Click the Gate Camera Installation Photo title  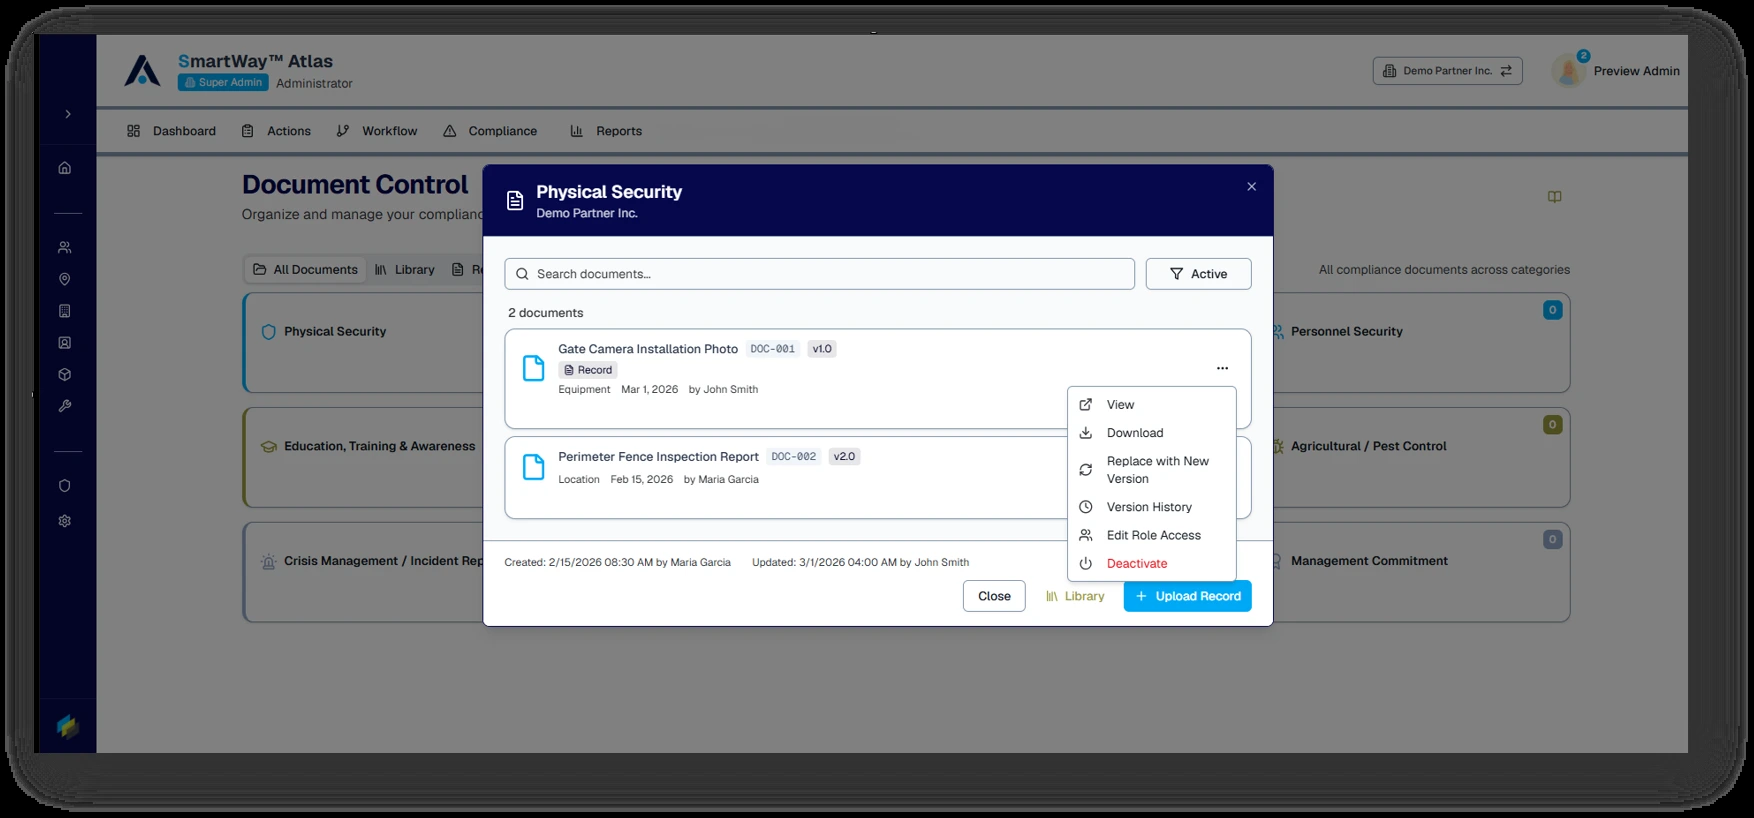pos(648,349)
